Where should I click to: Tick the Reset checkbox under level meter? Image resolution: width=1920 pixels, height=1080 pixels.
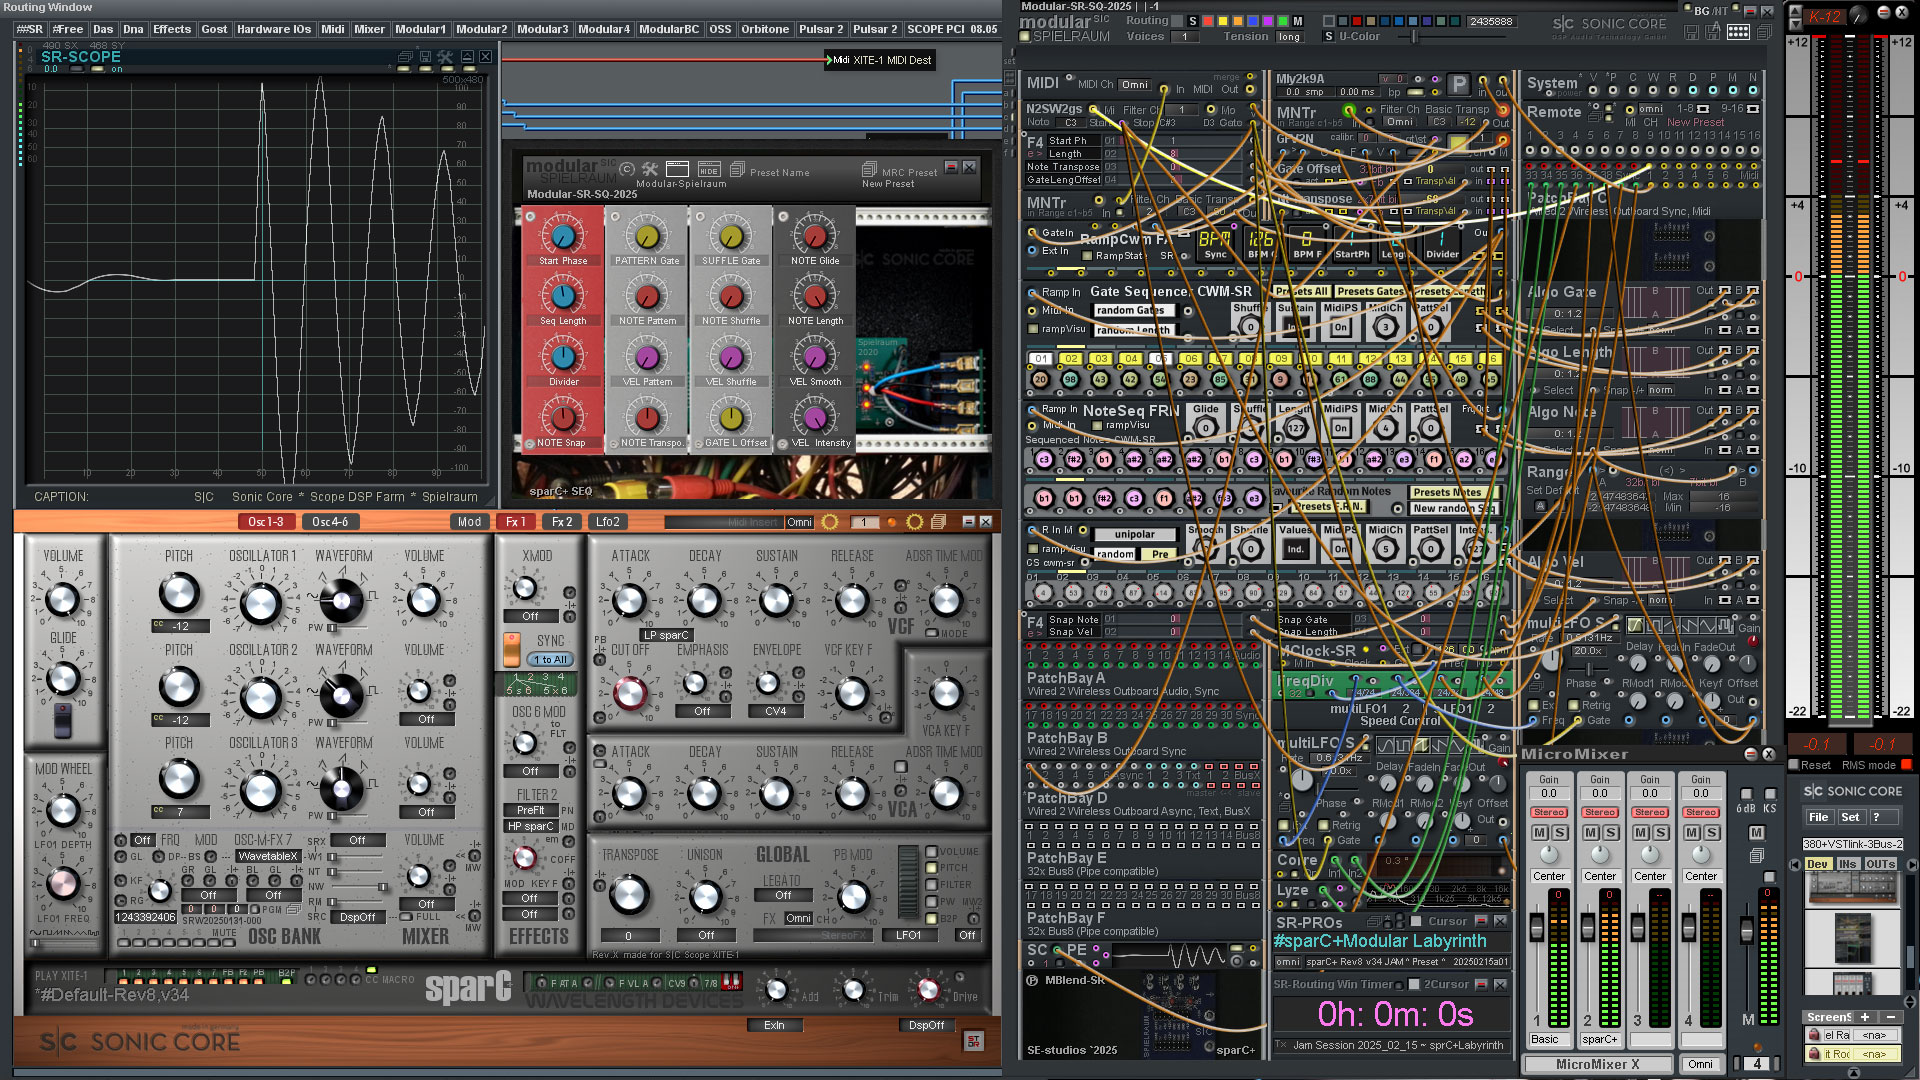1794,766
